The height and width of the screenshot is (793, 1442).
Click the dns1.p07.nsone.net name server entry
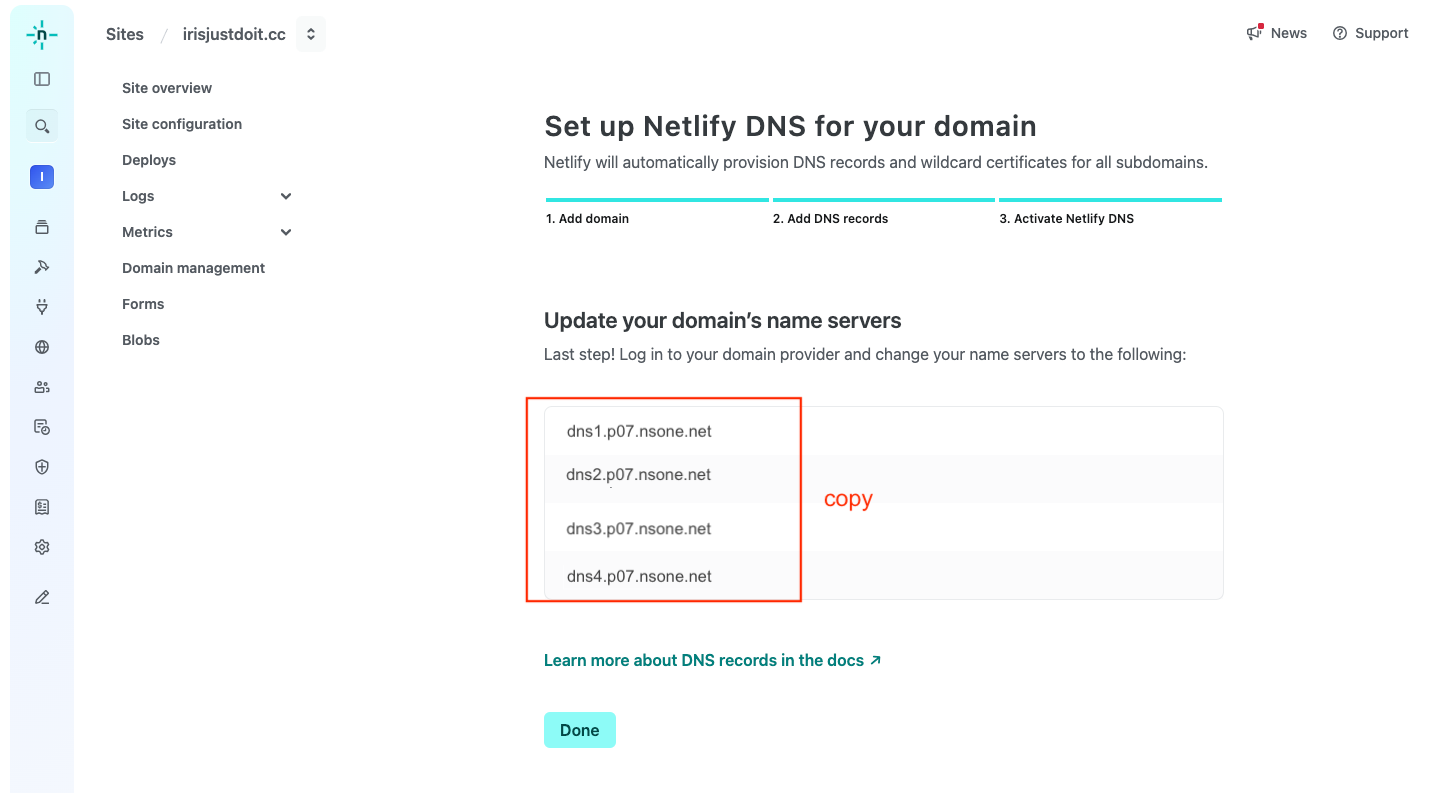pos(639,431)
